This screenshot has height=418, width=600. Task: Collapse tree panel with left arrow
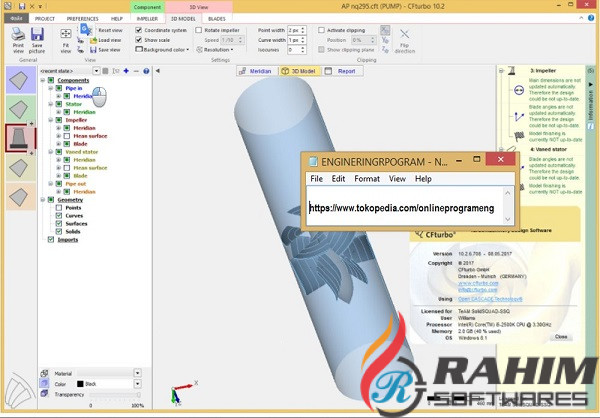click(157, 71)
